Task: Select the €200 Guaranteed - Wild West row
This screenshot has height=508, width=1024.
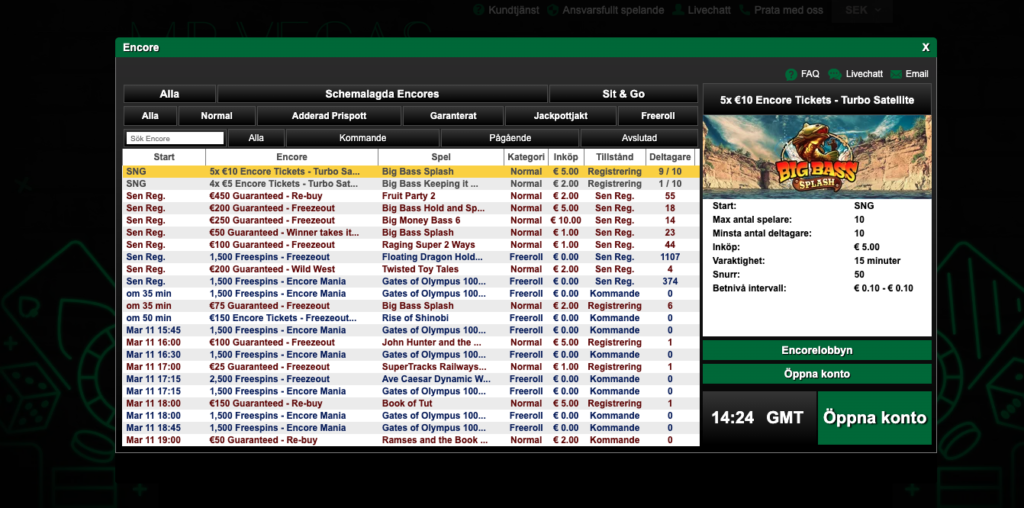Action: point(411,269)
